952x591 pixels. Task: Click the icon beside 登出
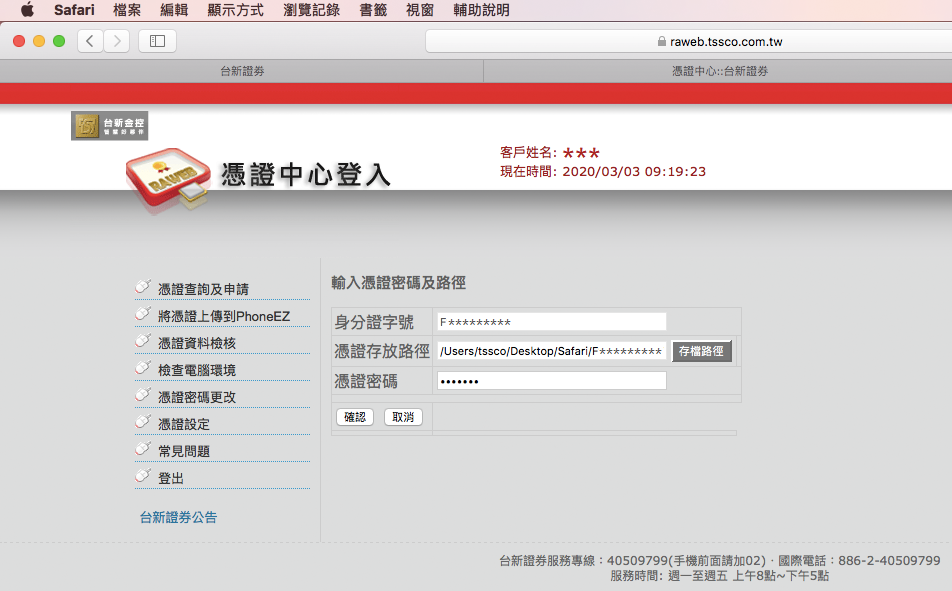(143, 475)
